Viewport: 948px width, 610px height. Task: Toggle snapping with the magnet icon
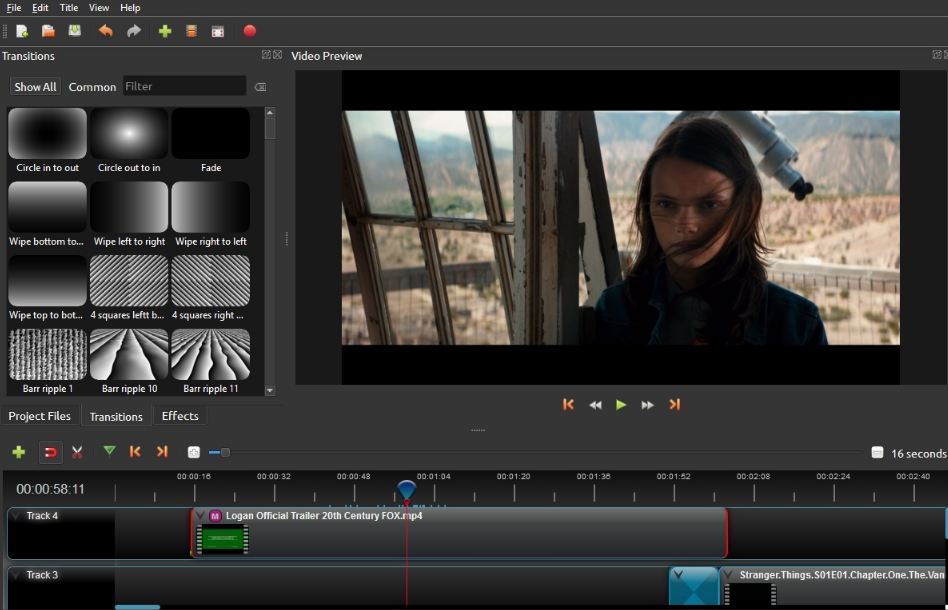coord(51,452)
